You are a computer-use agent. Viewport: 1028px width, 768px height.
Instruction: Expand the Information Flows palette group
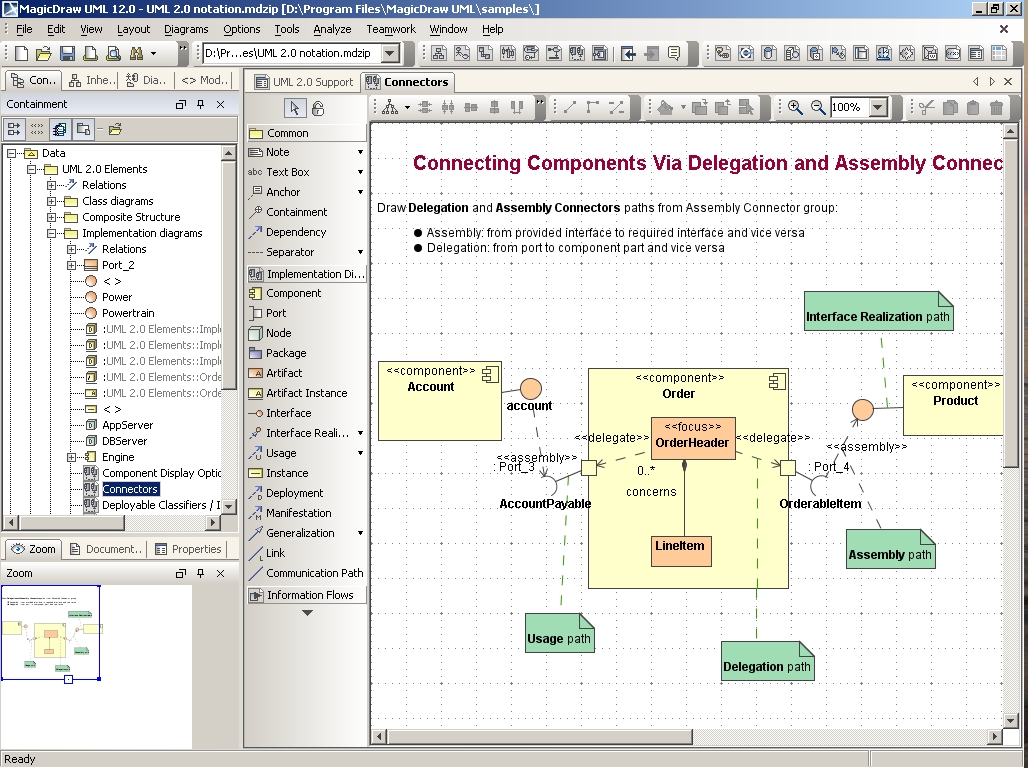[x=306, y=595]
